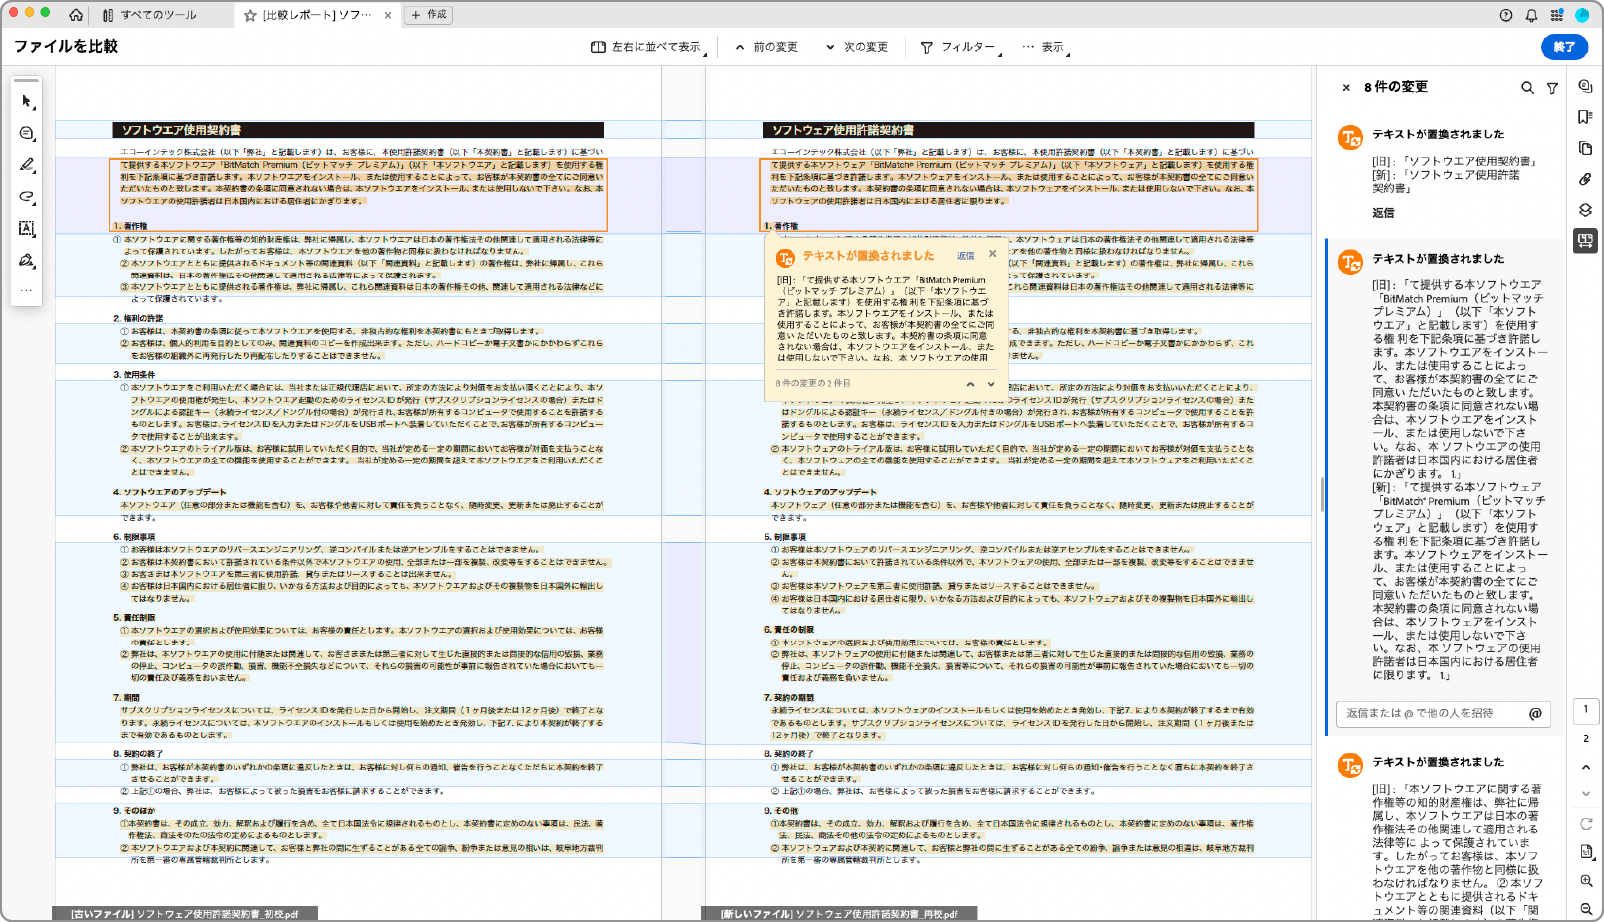Select the arrow selection tool
This screenshot has height=922, width=1604.
(27, 101)
